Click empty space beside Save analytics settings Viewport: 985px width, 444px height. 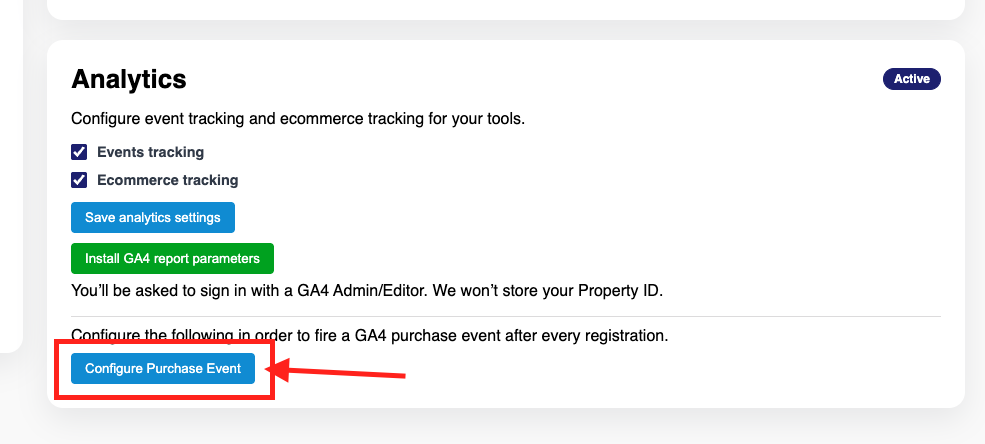click(x=565, y=217)
